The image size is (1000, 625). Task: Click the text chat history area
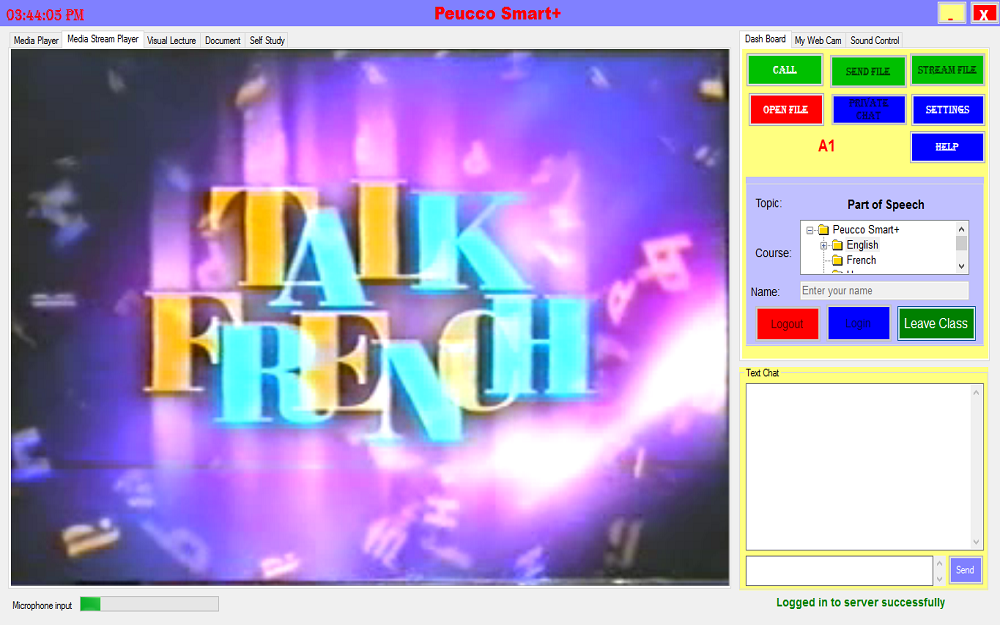pos(858,467)
